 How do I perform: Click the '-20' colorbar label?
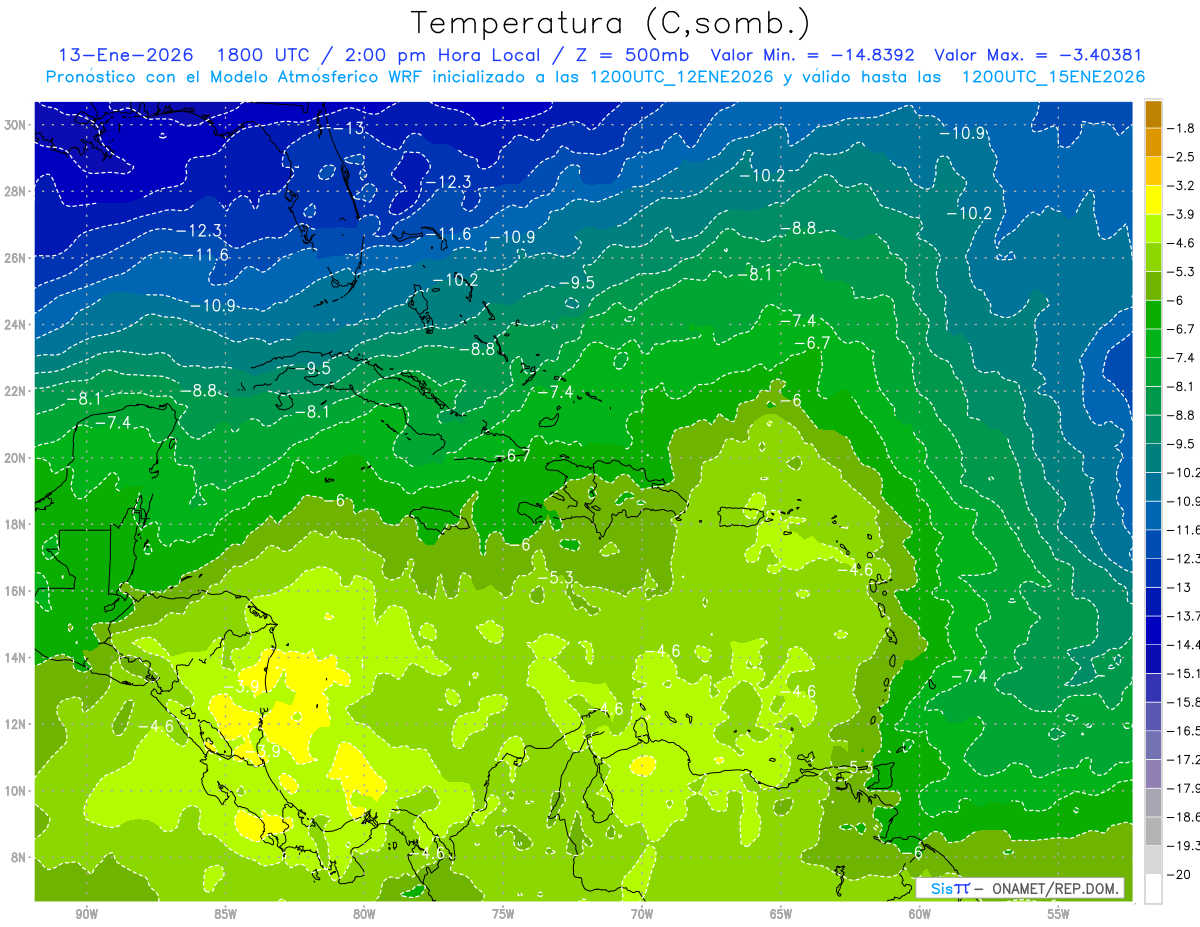1181,874
